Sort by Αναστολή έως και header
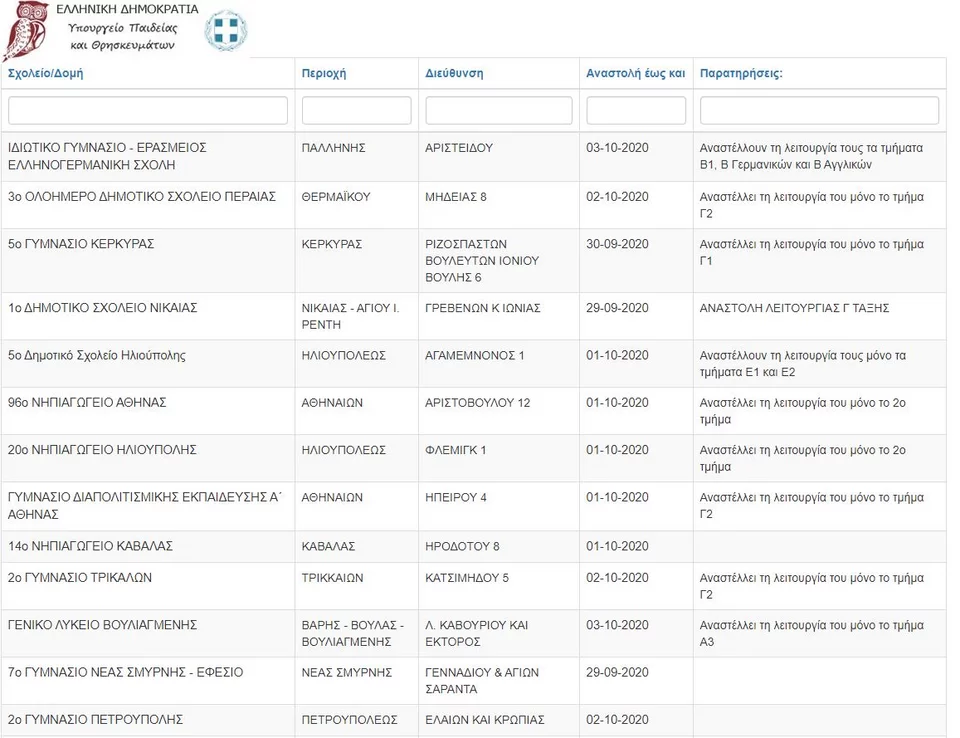Image resolution: width=960 pixels, height=738 pixels. click(x=635, y=74)
